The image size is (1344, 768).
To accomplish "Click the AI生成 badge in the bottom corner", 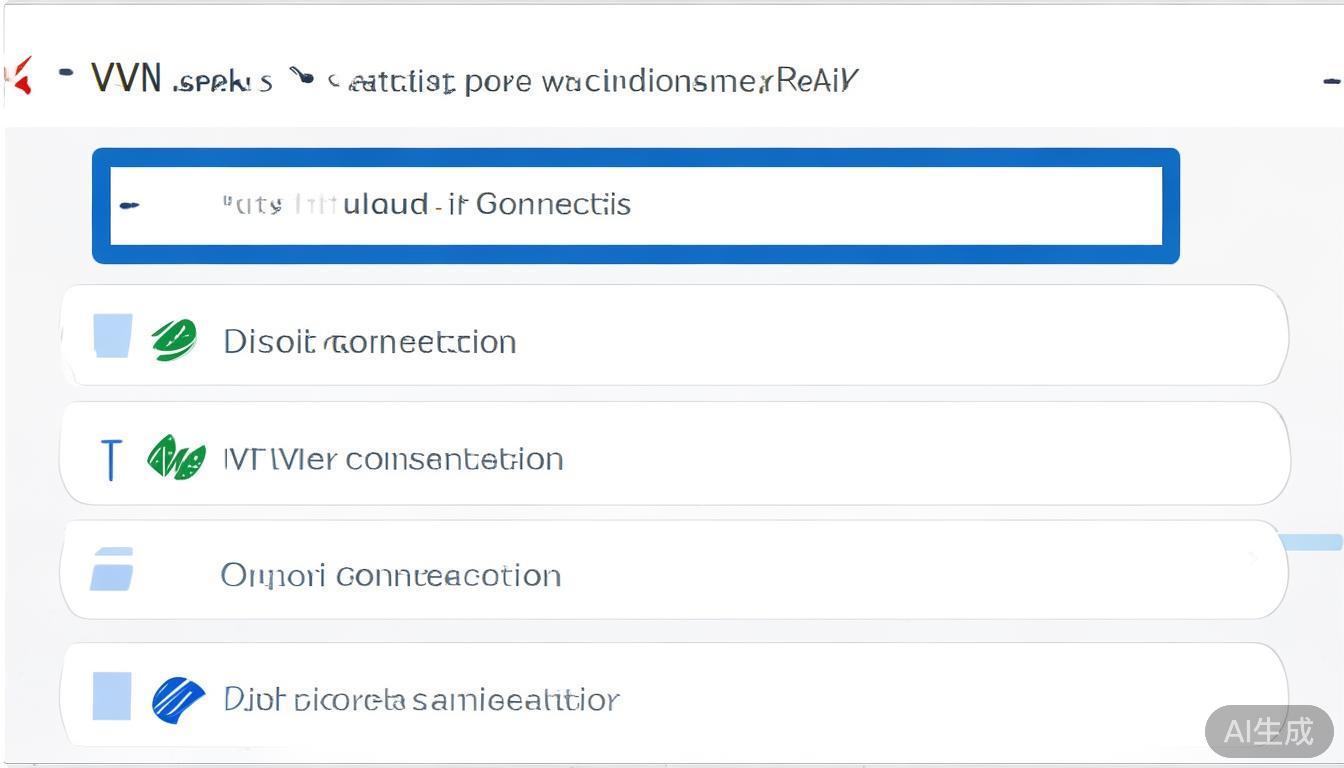I will click(1268, 731).
